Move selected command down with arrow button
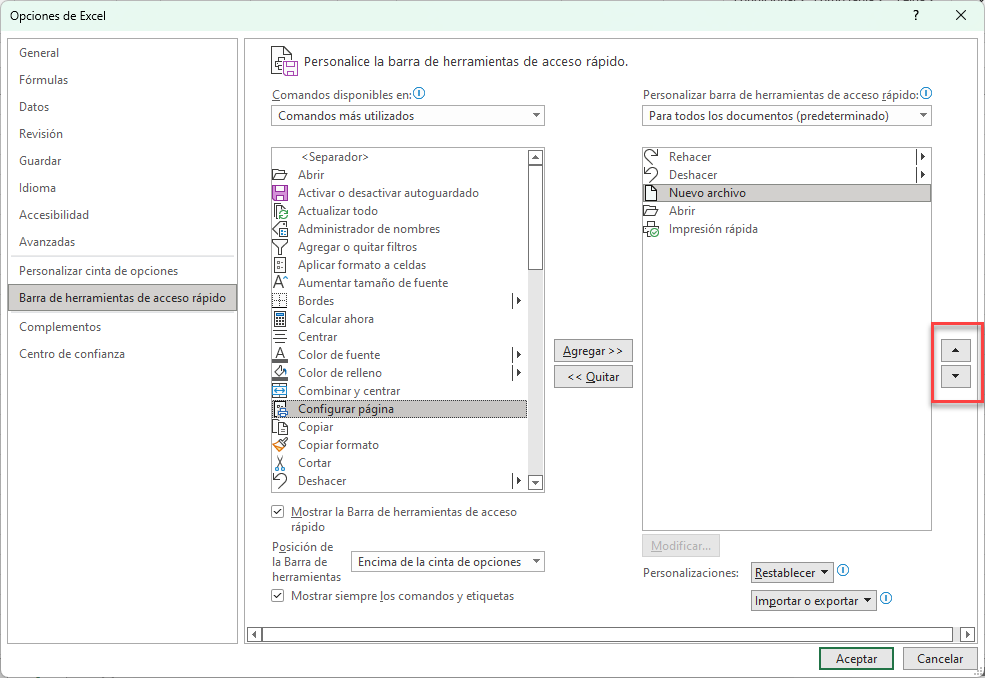 coord(955,376)
